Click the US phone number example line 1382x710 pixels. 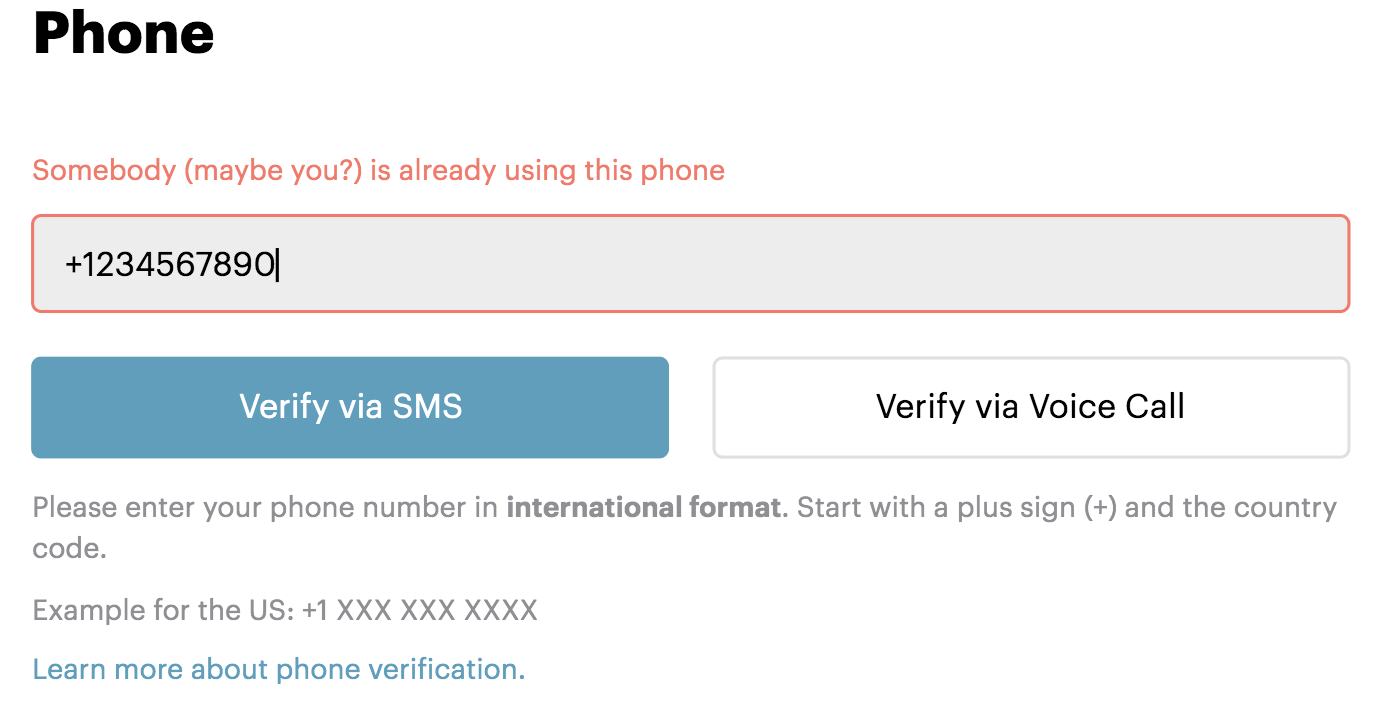(x=284, y=610)
